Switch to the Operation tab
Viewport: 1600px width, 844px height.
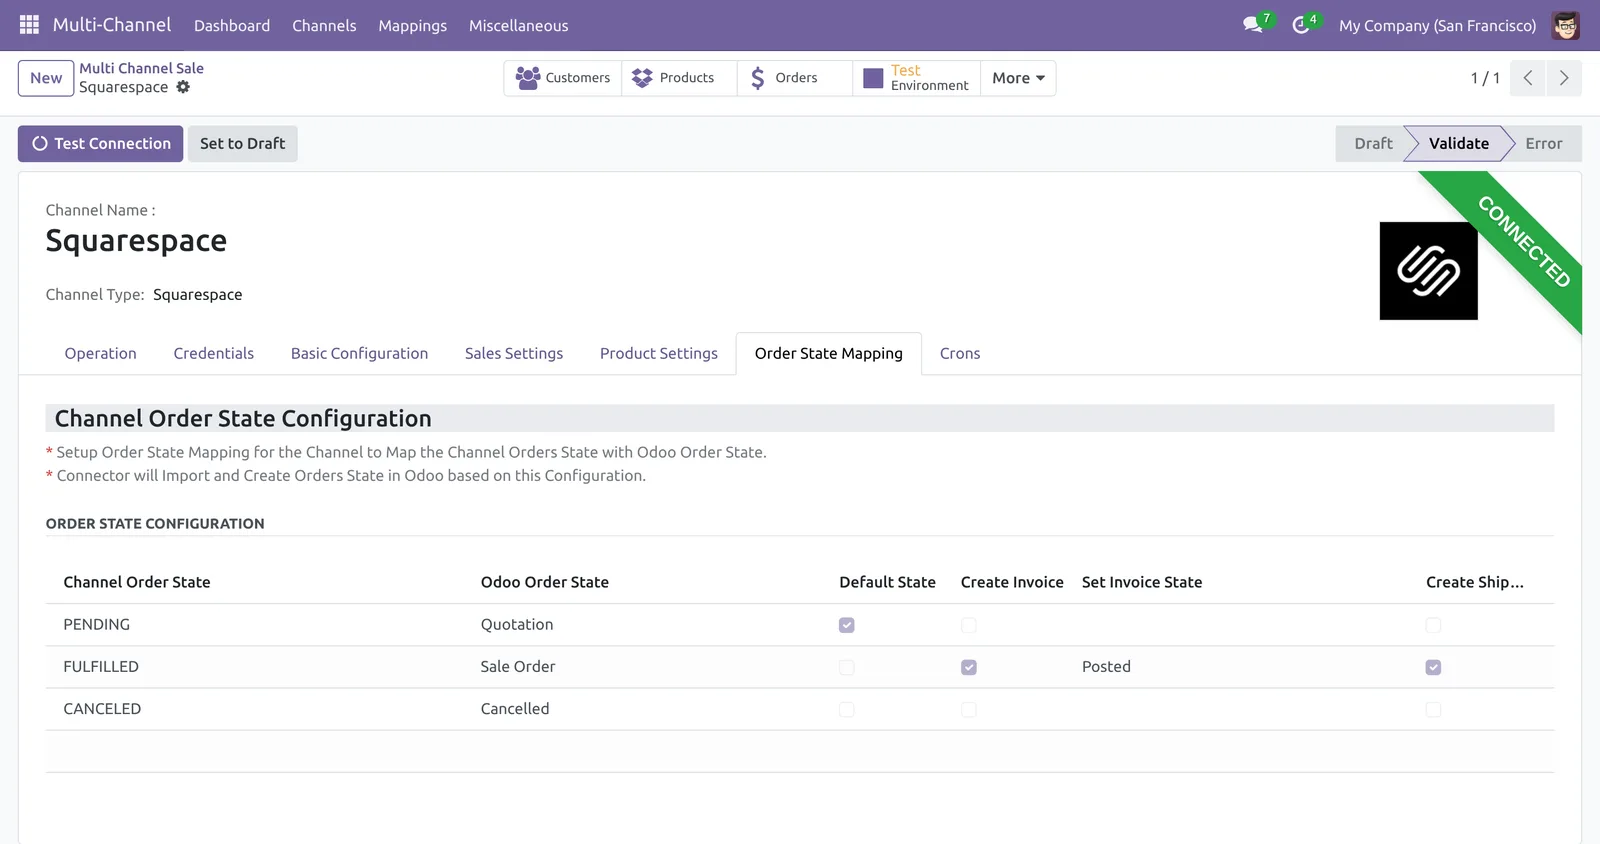tap(100, 353)
